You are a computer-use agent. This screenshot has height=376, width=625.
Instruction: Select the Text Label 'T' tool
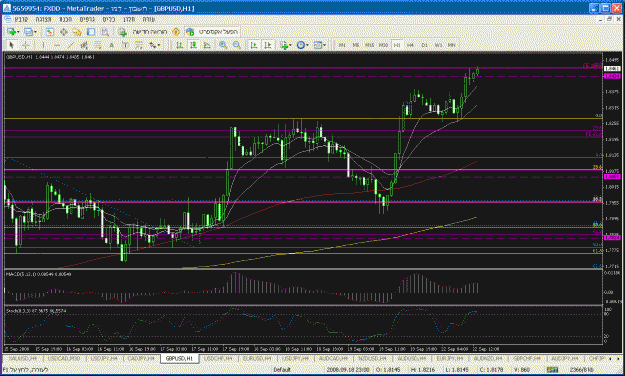125,45
